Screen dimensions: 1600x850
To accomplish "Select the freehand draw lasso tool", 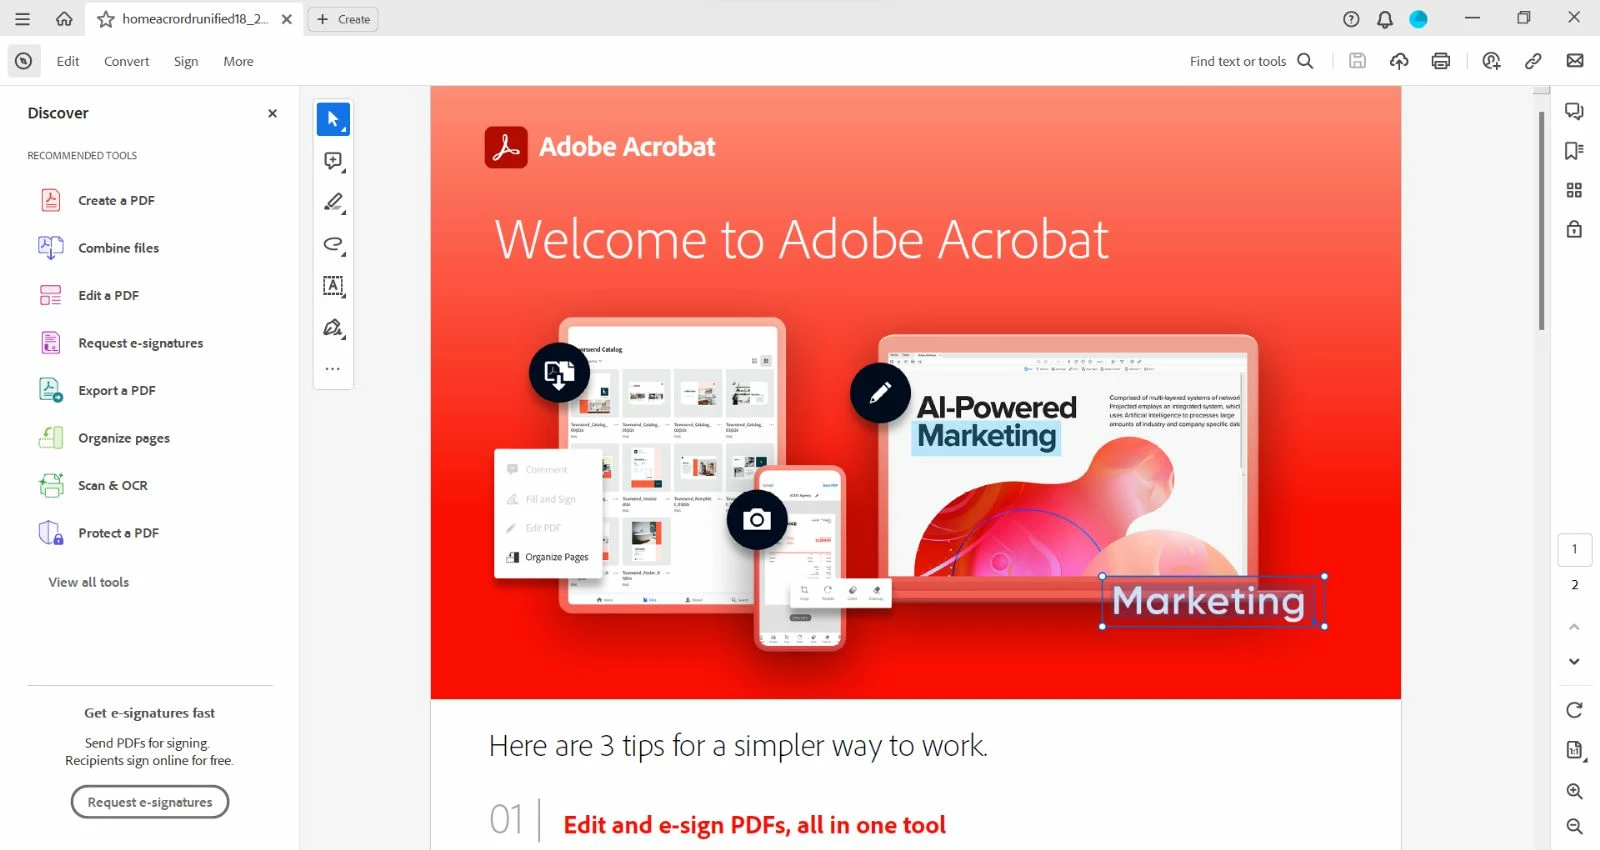I will [333, 245].
